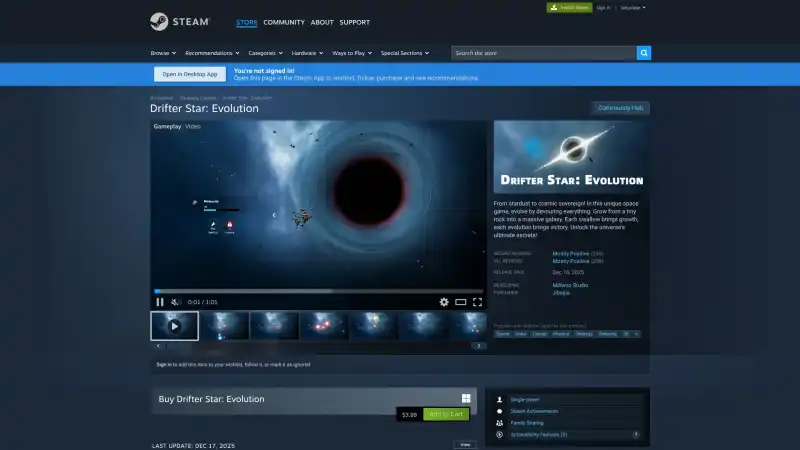Switch the video to fullscreen
The width and height of the screenshot is (800, 450).
pos(477,302)
